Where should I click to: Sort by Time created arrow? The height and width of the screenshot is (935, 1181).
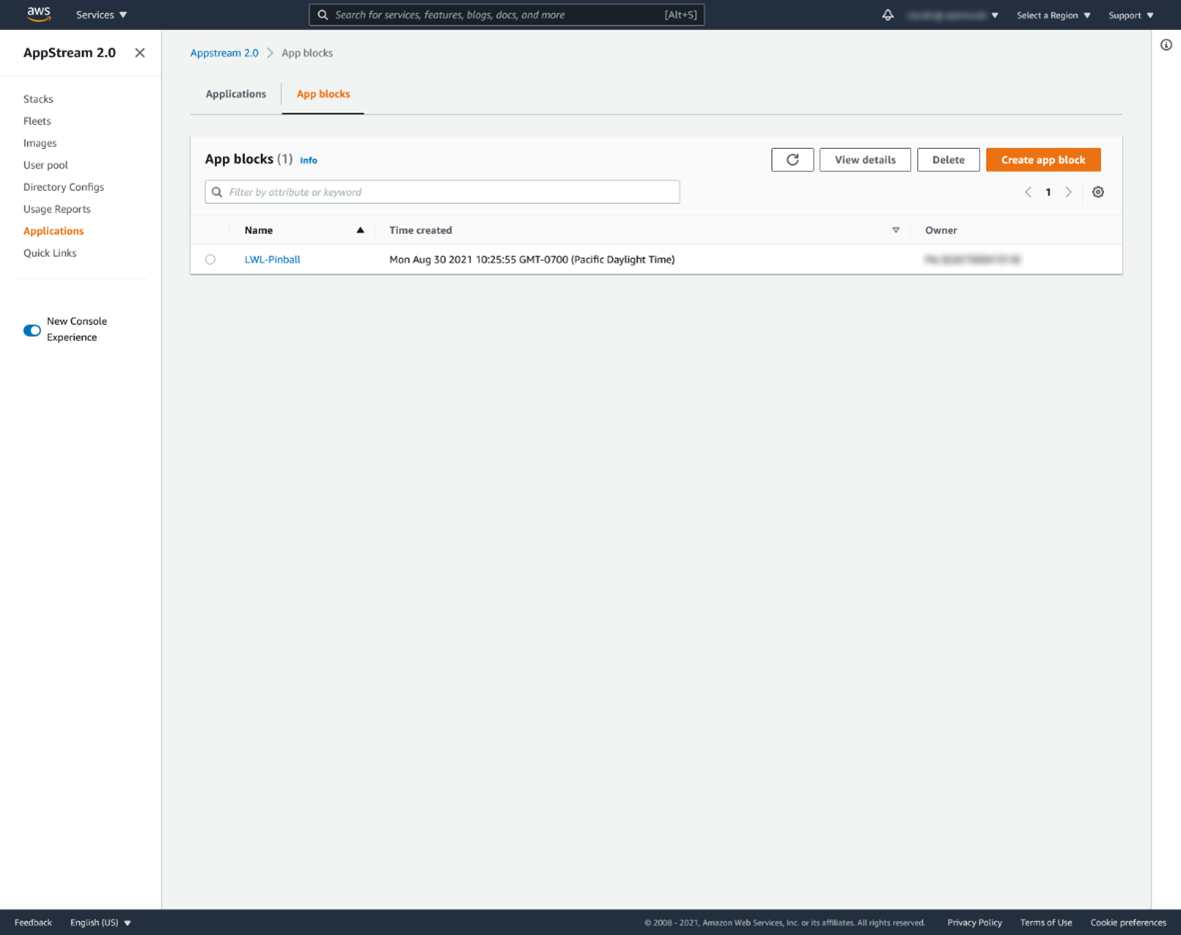(896, 231)
